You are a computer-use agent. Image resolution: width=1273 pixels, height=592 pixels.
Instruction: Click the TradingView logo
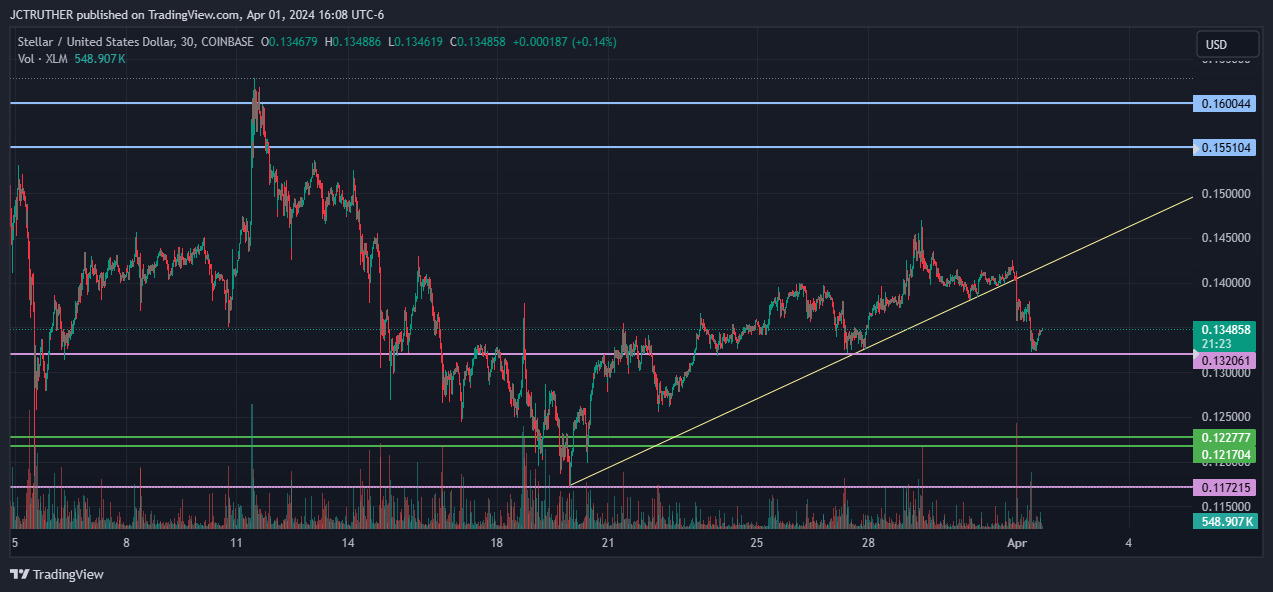point(57,574)
